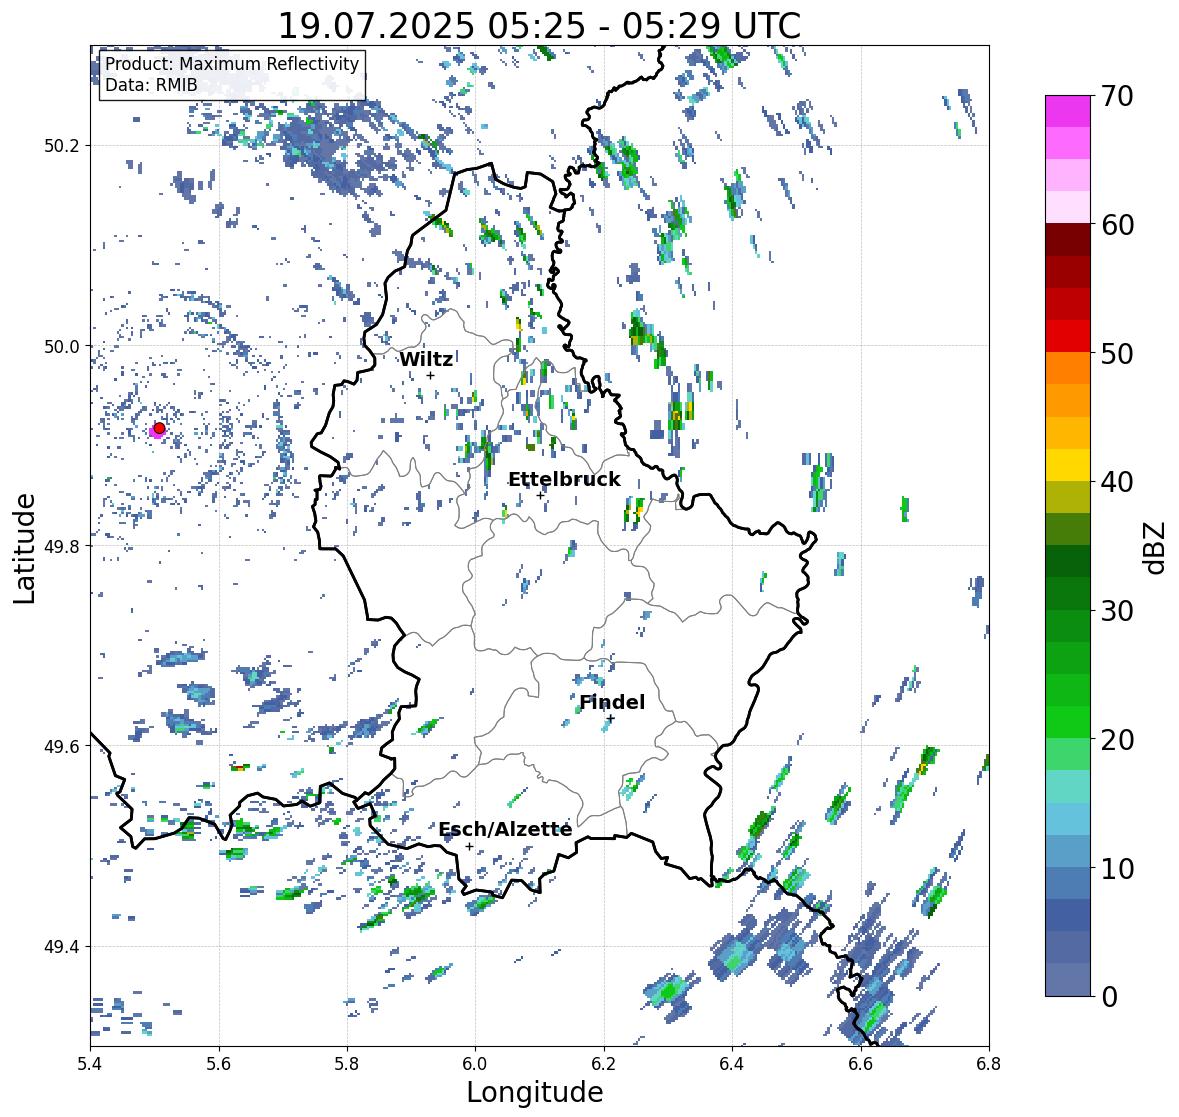1179x1117 pixels.
Task: Click longitude tick 5.6
Action: coord(219,1063)
